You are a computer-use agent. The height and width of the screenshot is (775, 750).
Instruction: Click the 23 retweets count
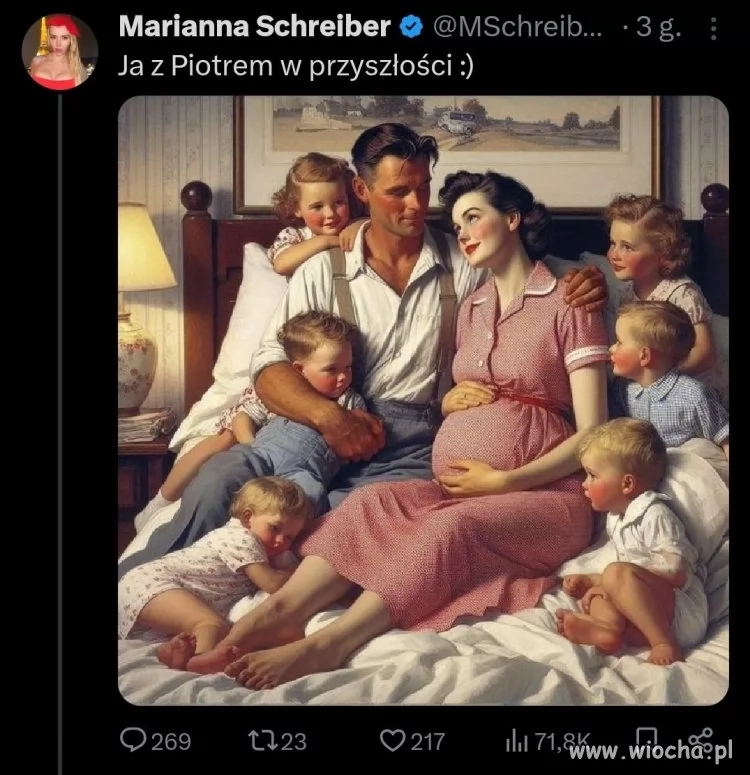294,741
